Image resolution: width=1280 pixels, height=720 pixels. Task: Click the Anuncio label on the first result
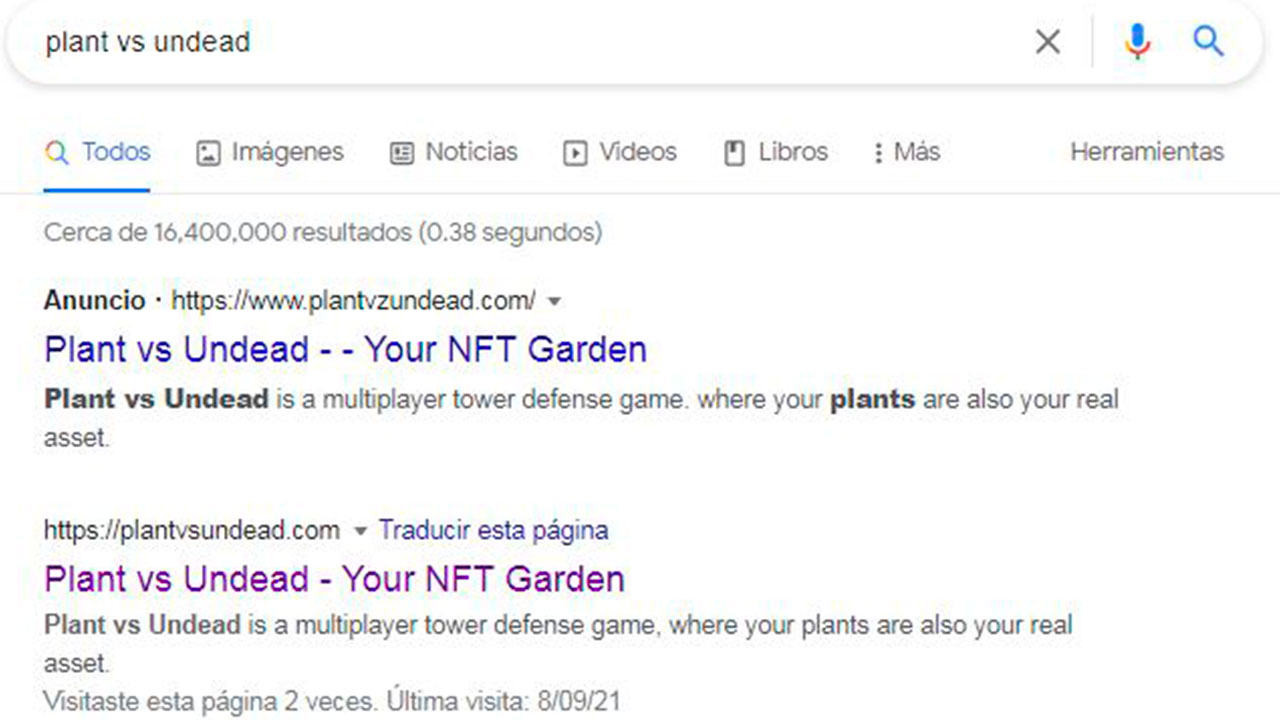click(95, 300)
